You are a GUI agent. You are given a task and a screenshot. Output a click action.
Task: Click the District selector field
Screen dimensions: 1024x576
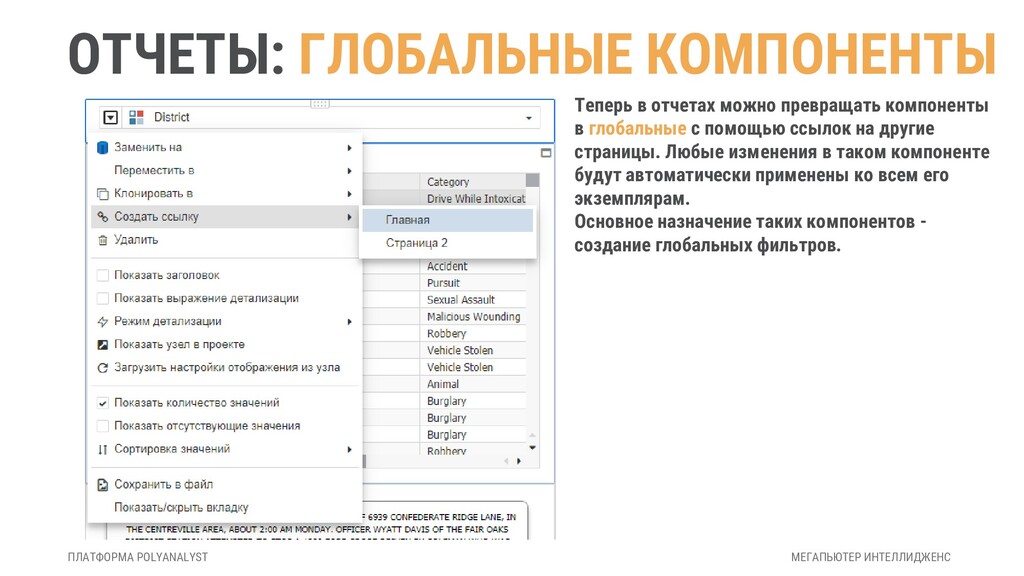pyautogui.click(x=320, y=118)
